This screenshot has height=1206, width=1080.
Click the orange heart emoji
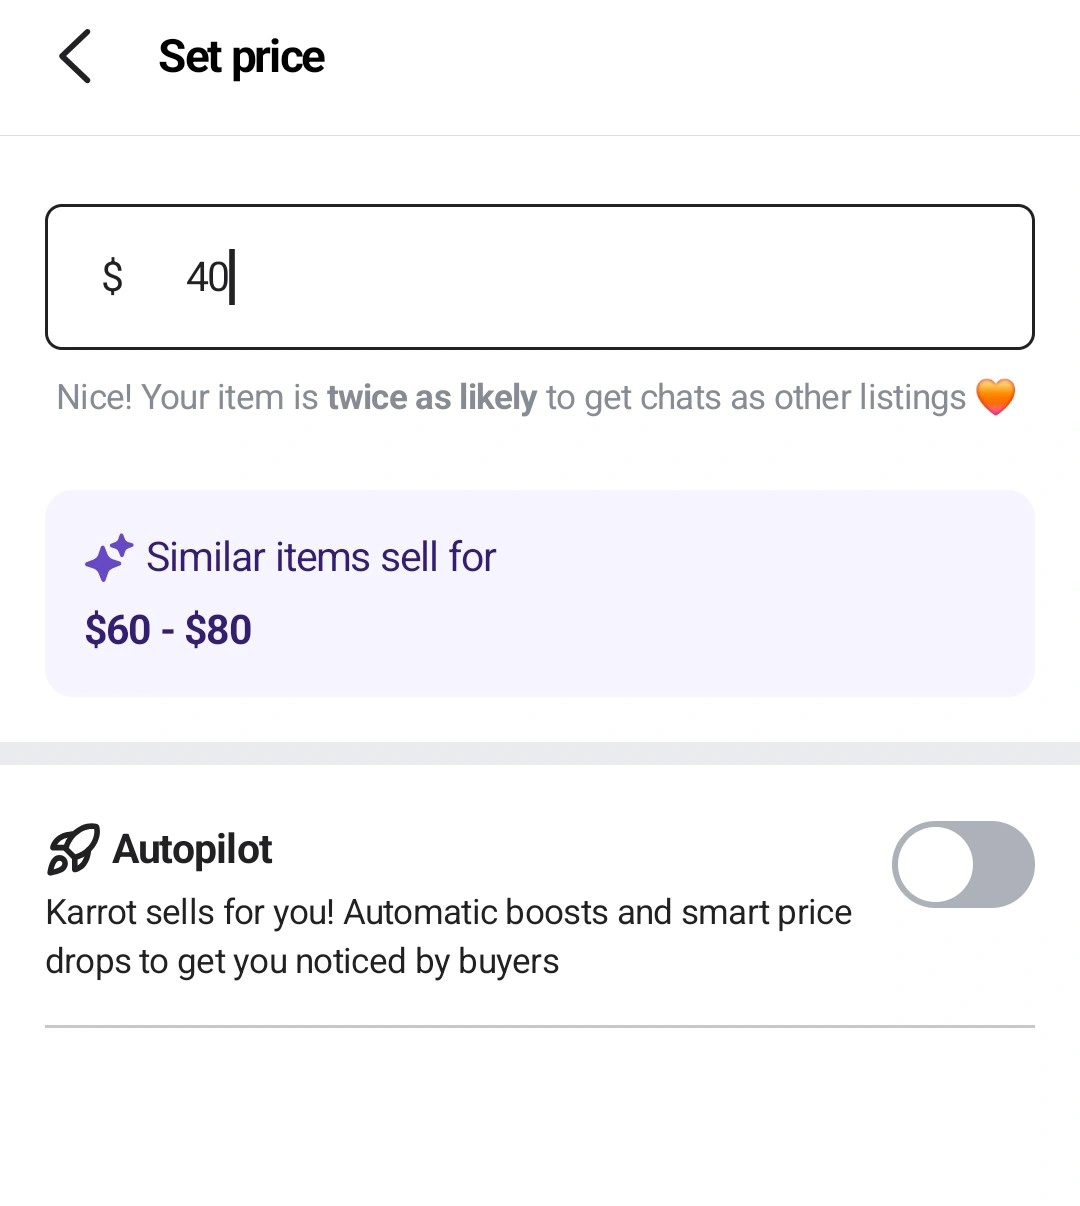(x=995, y=397)
